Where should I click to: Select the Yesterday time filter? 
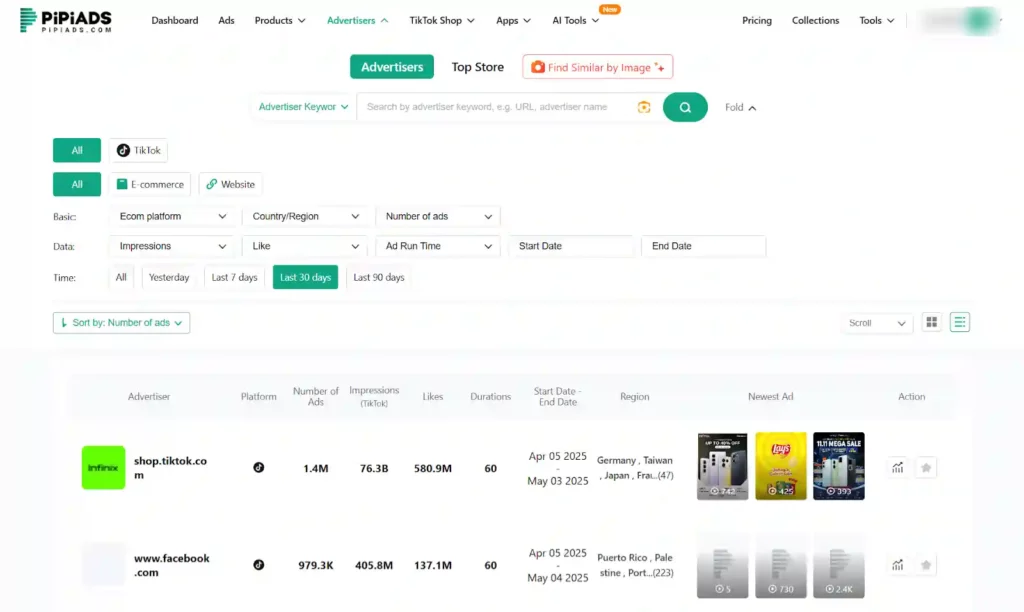click(x=169, y=277)
